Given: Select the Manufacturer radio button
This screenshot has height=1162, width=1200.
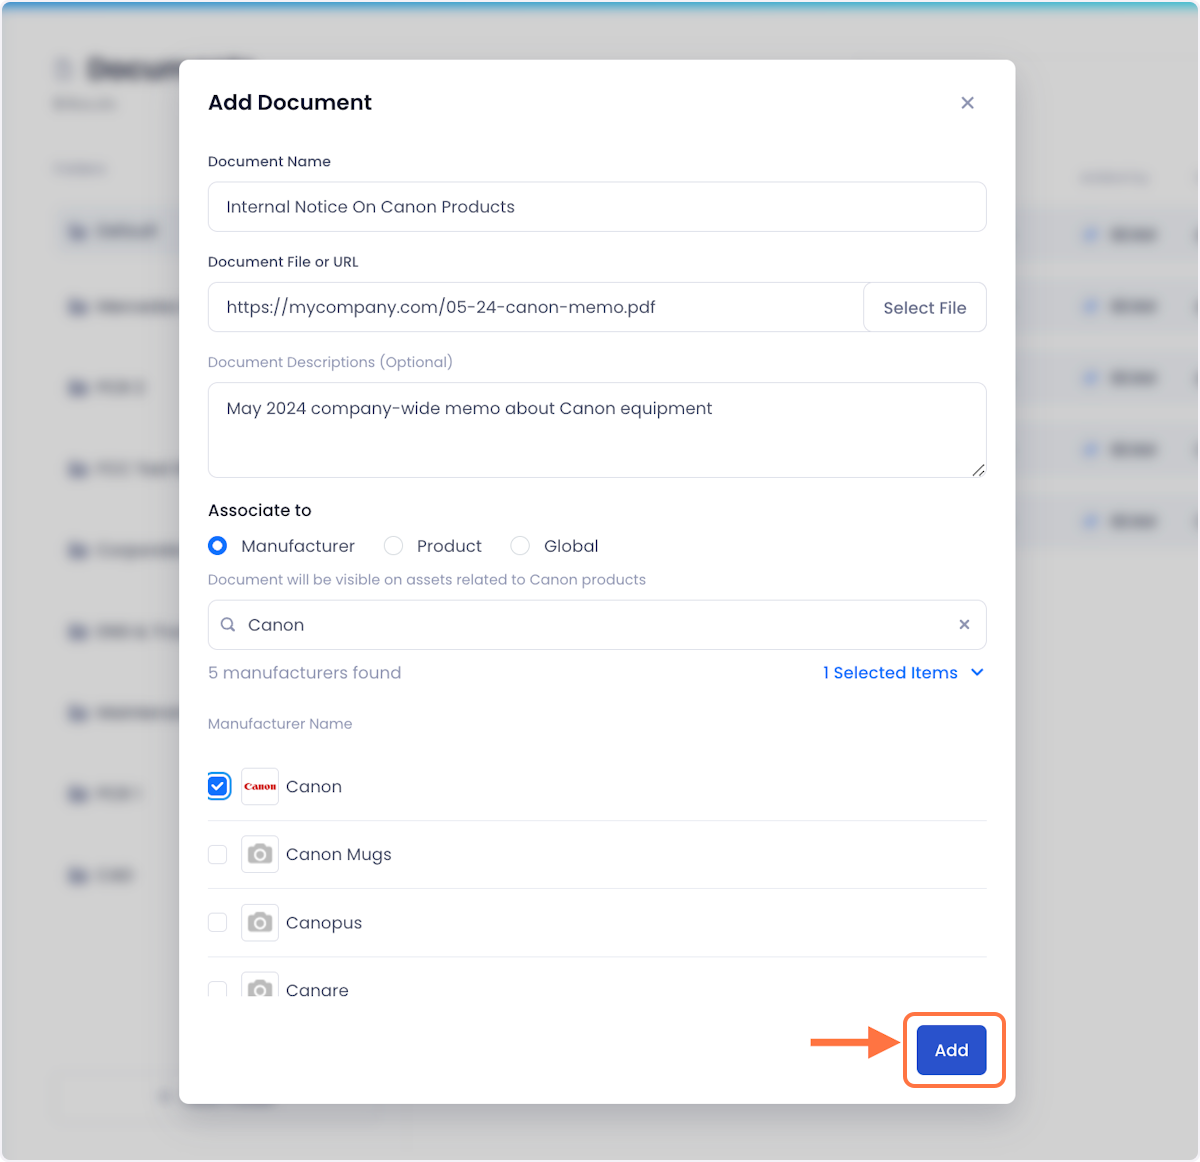Looking at the screenshot, I should coord(217,546).
